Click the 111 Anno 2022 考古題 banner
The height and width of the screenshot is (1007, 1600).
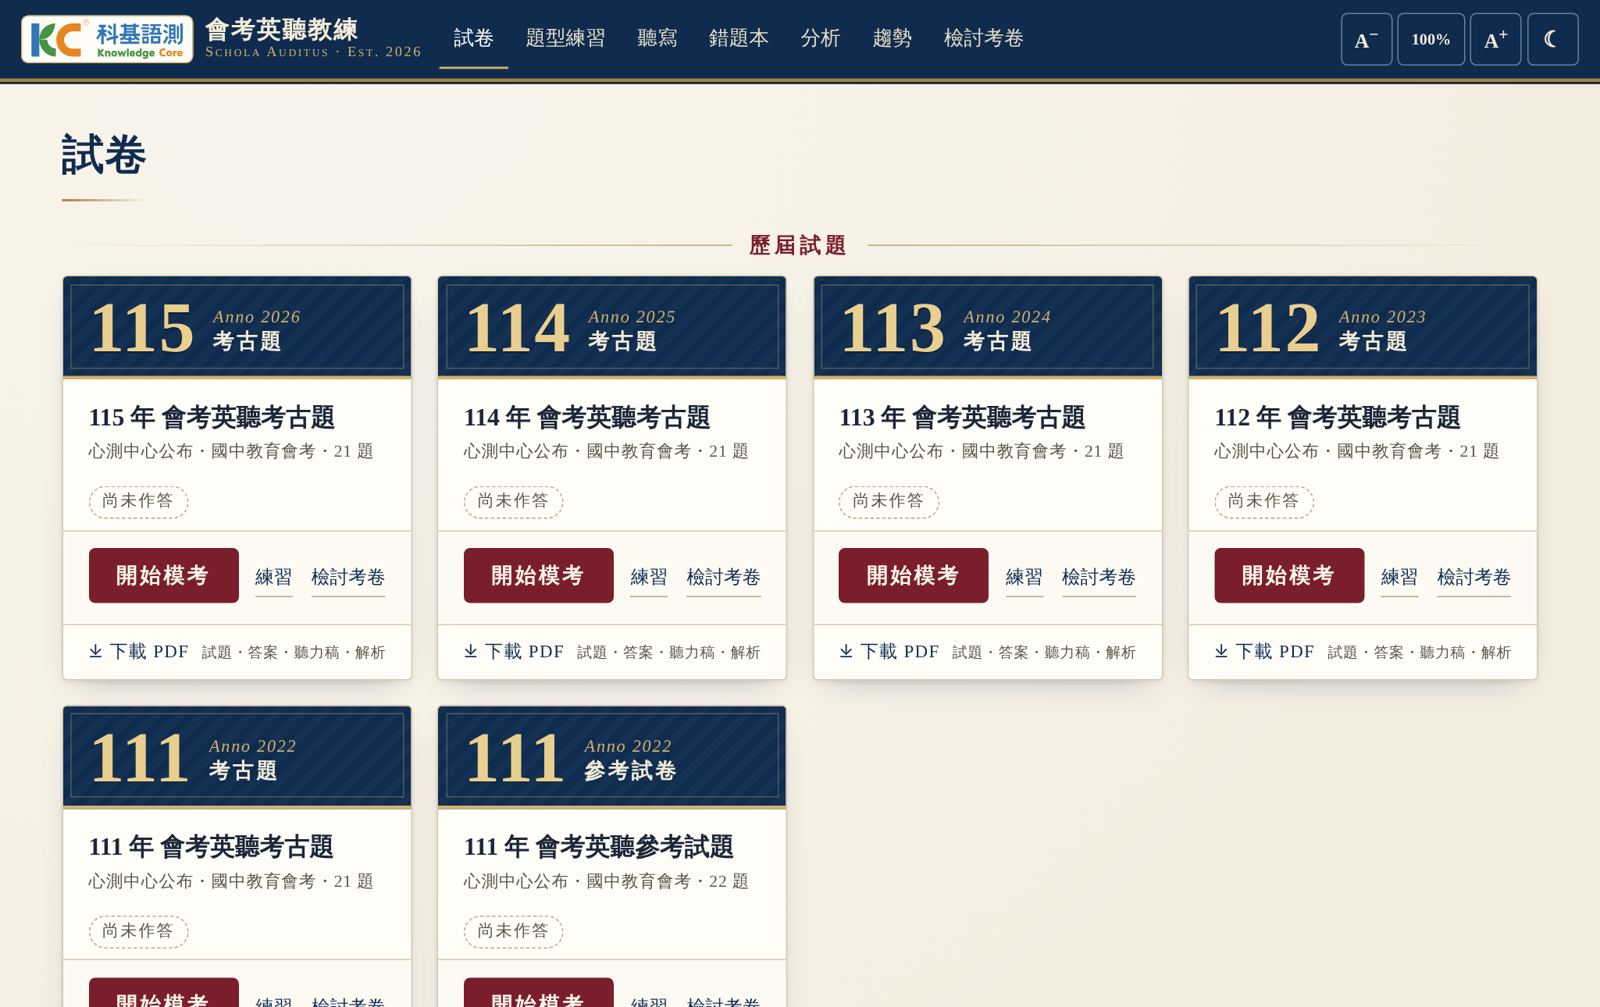pyautogui.click(x=237, y=757)
